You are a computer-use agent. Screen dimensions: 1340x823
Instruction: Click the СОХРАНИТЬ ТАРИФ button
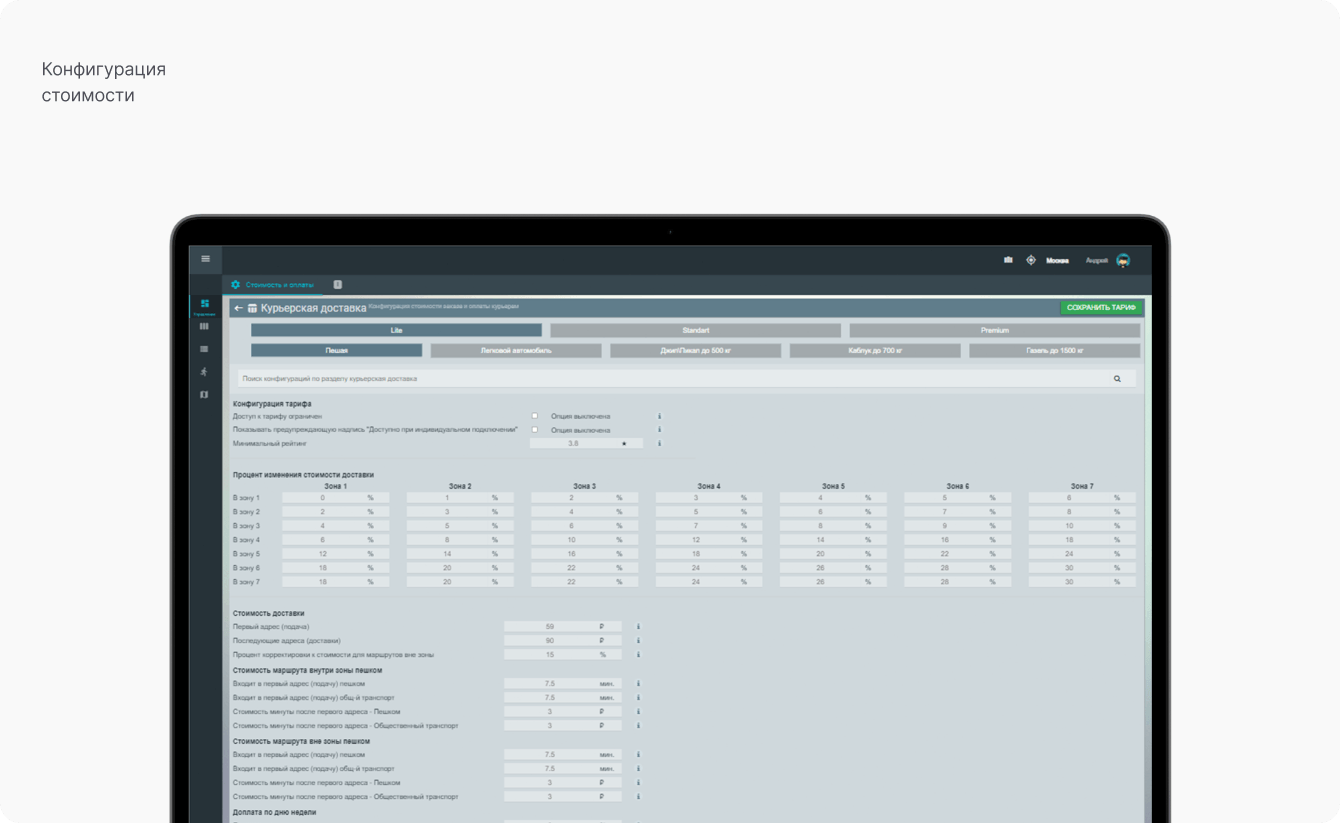[x=1101, y=308]
